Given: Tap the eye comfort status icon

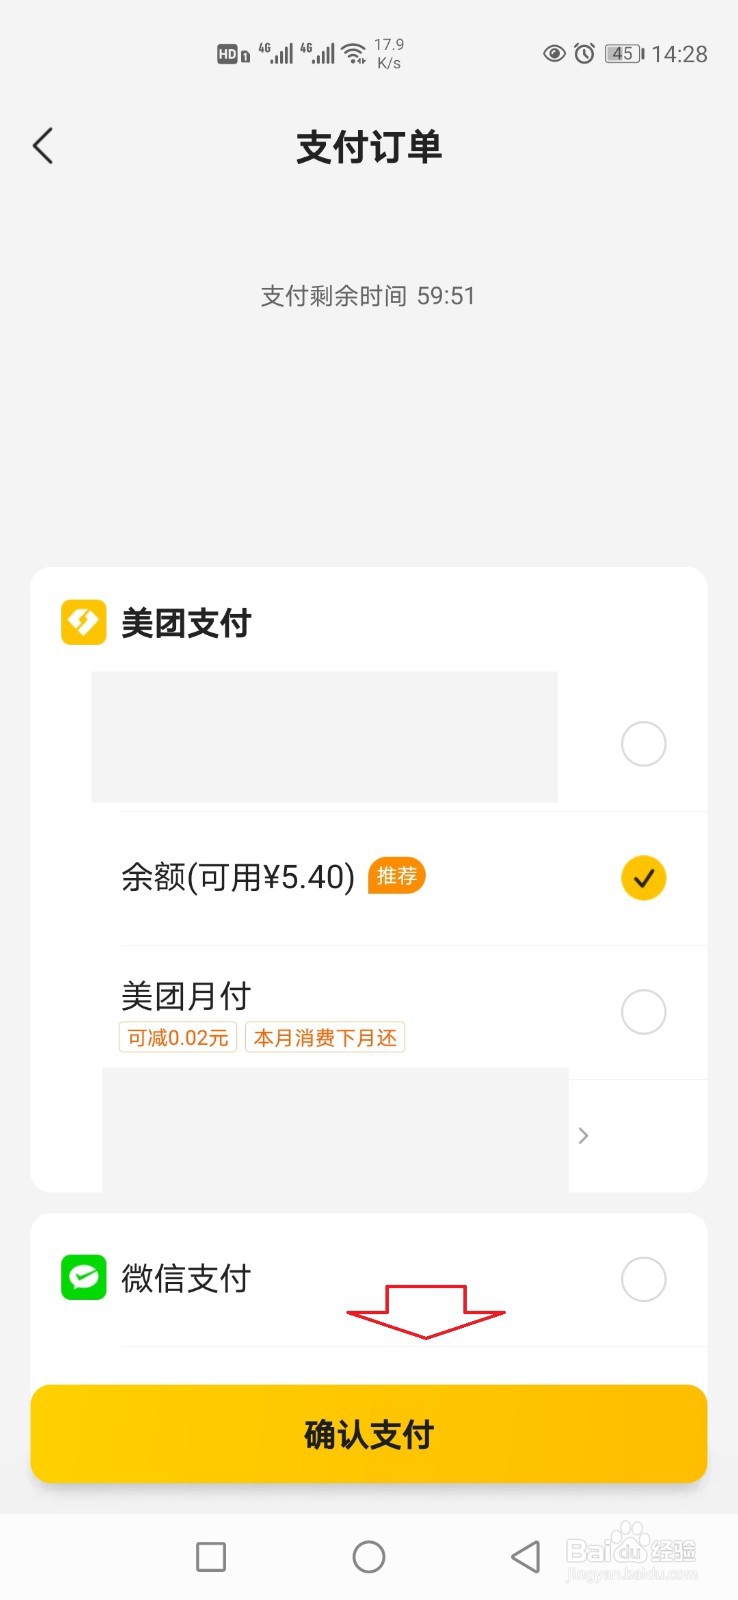Looking at the screenshot, I should click(554, 53).
